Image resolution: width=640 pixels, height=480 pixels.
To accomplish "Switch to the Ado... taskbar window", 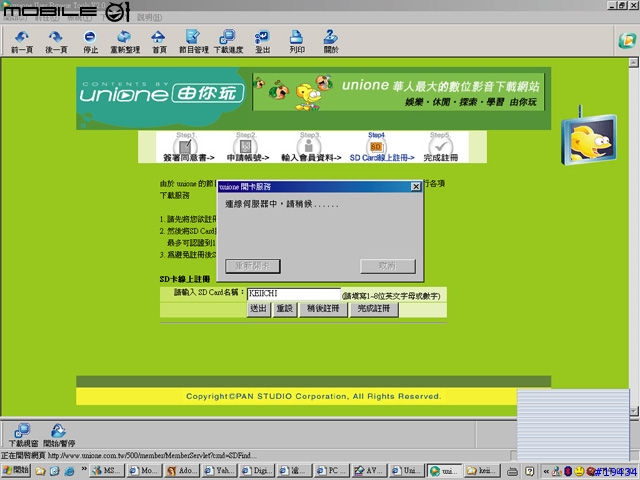I will (x=182, y=471).
